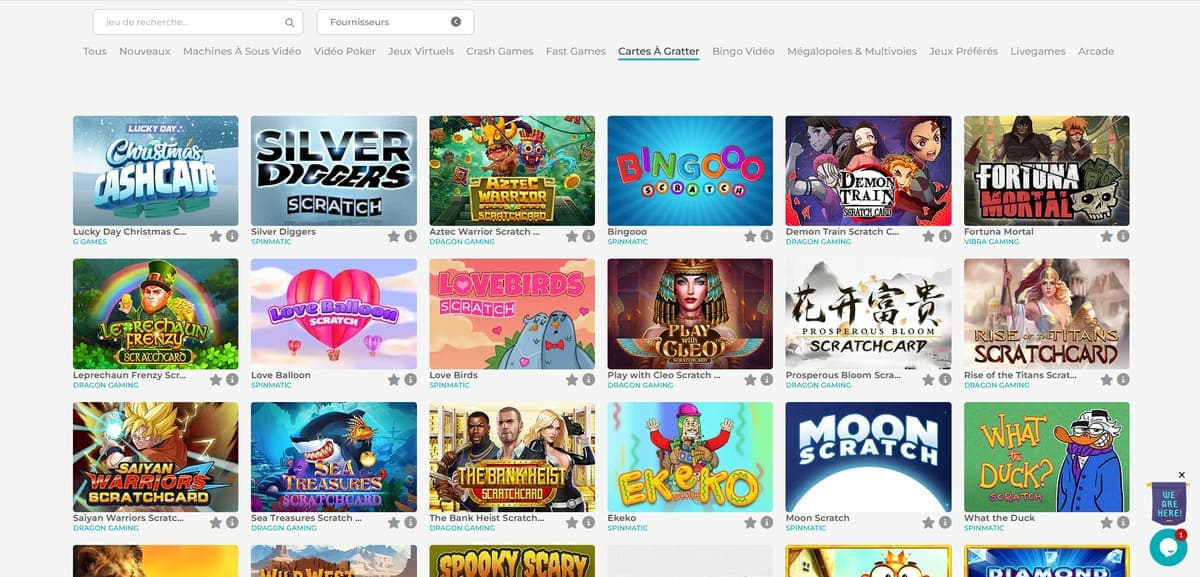
Task: Show Fortuna Mortal info icon
Action: coord(1123,236)
